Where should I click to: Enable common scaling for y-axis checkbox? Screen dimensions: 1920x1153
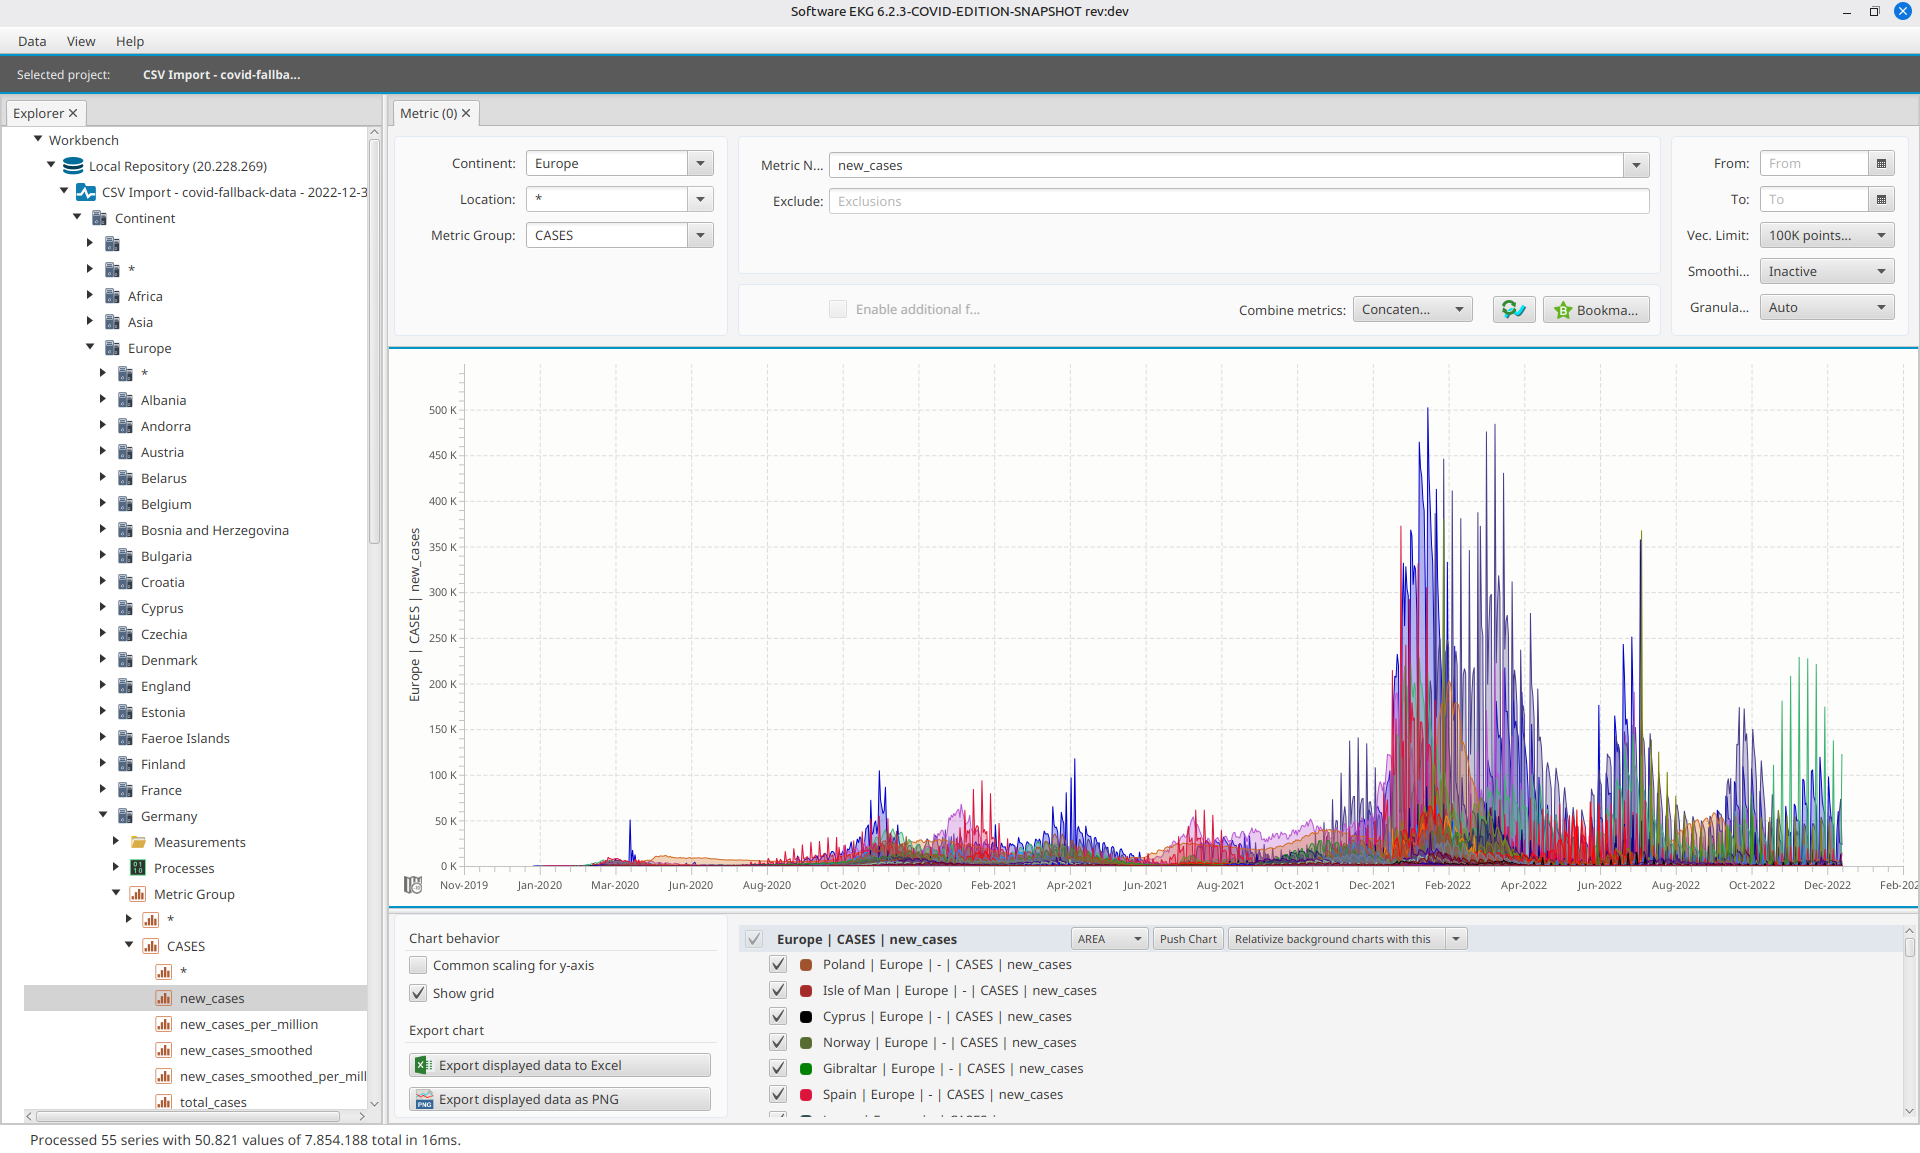pos(418,965)
